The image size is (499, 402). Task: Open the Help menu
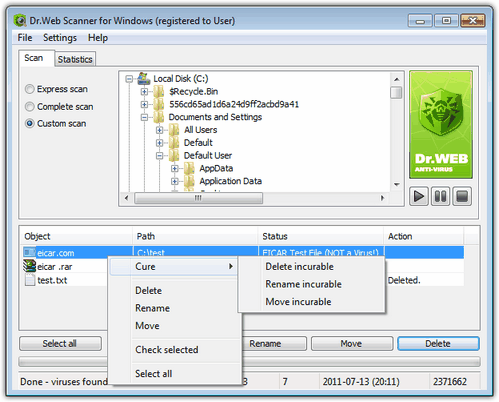98,38
